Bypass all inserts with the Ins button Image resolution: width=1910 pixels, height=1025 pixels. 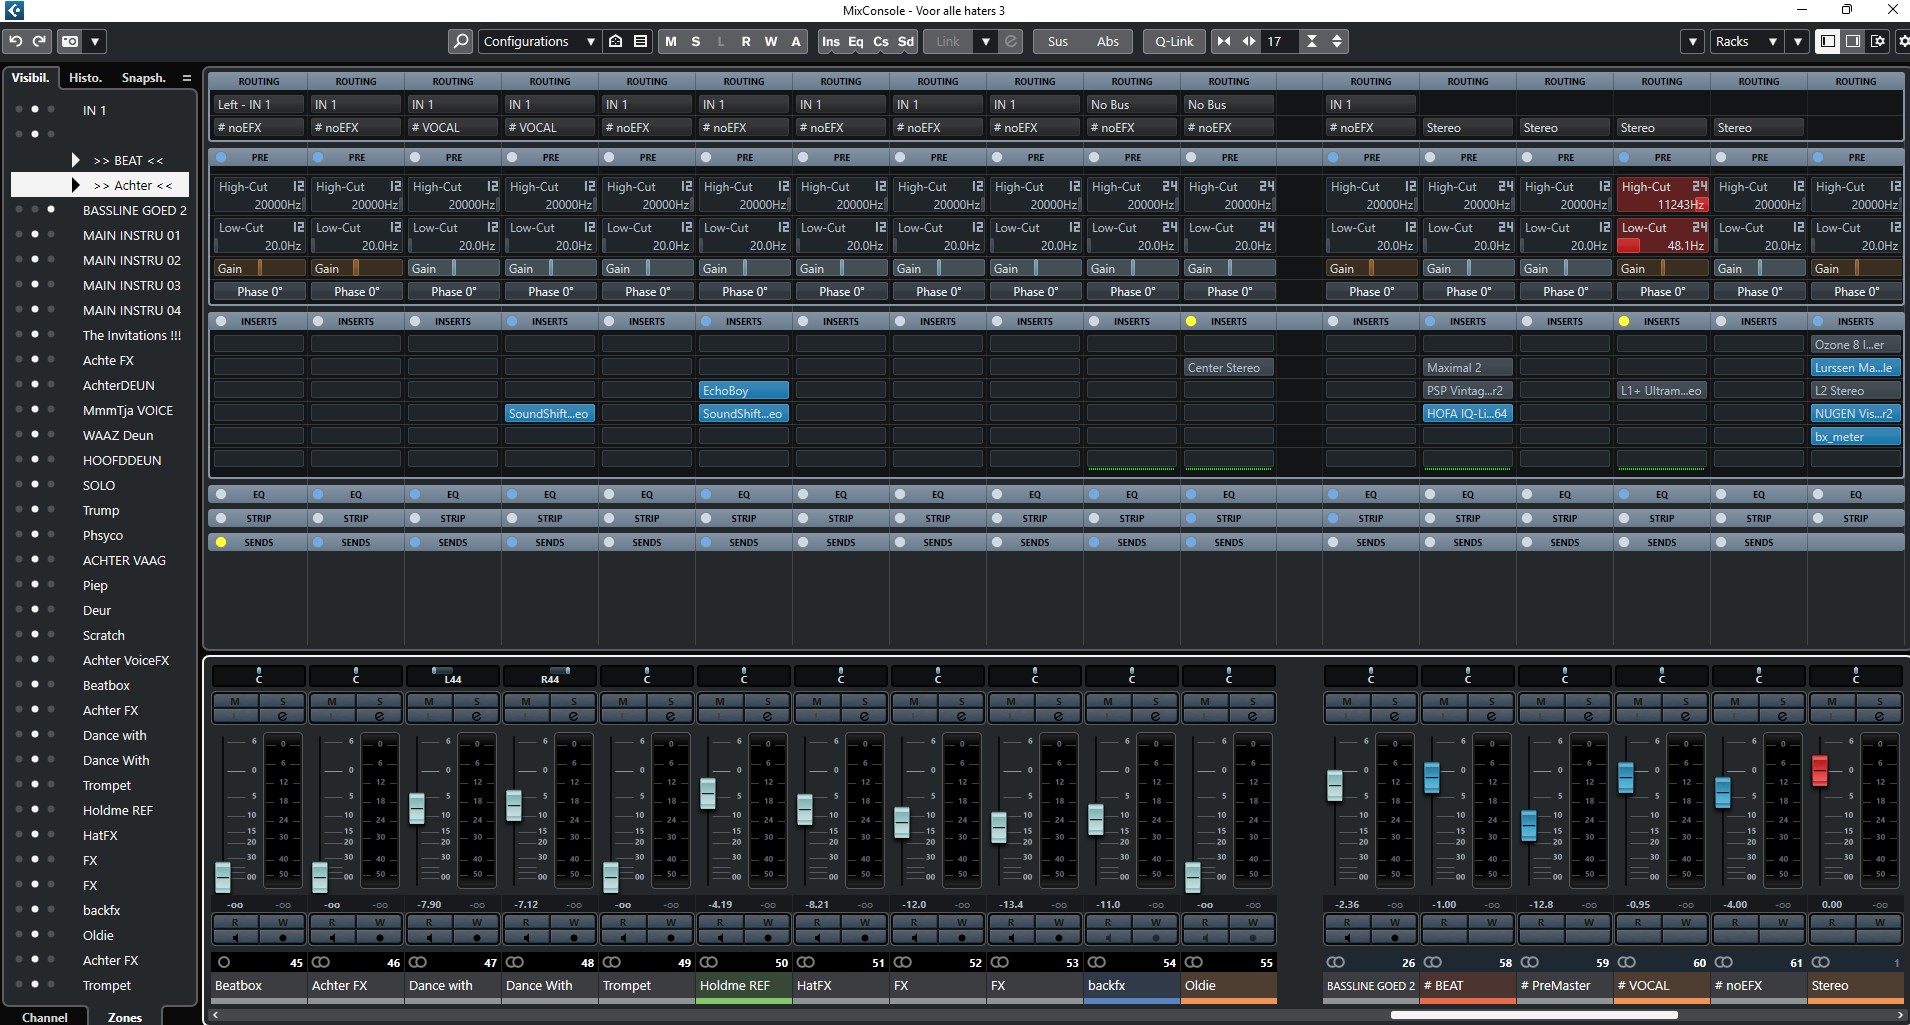pyautogui.click(x=831, y=41)
